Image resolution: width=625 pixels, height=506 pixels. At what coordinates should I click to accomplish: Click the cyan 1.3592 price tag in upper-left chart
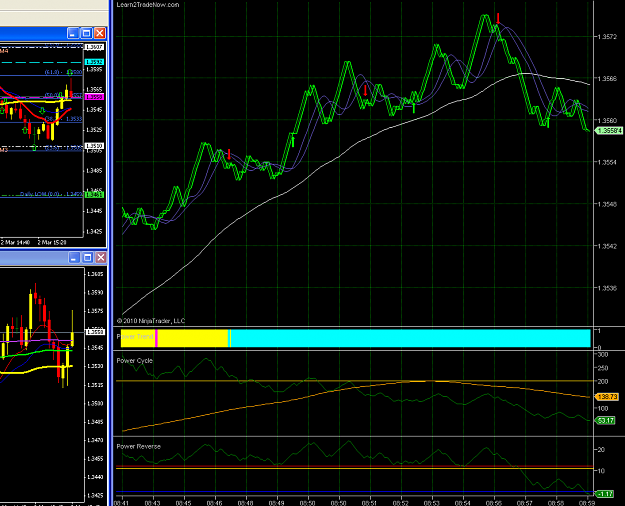coord(94,62)
